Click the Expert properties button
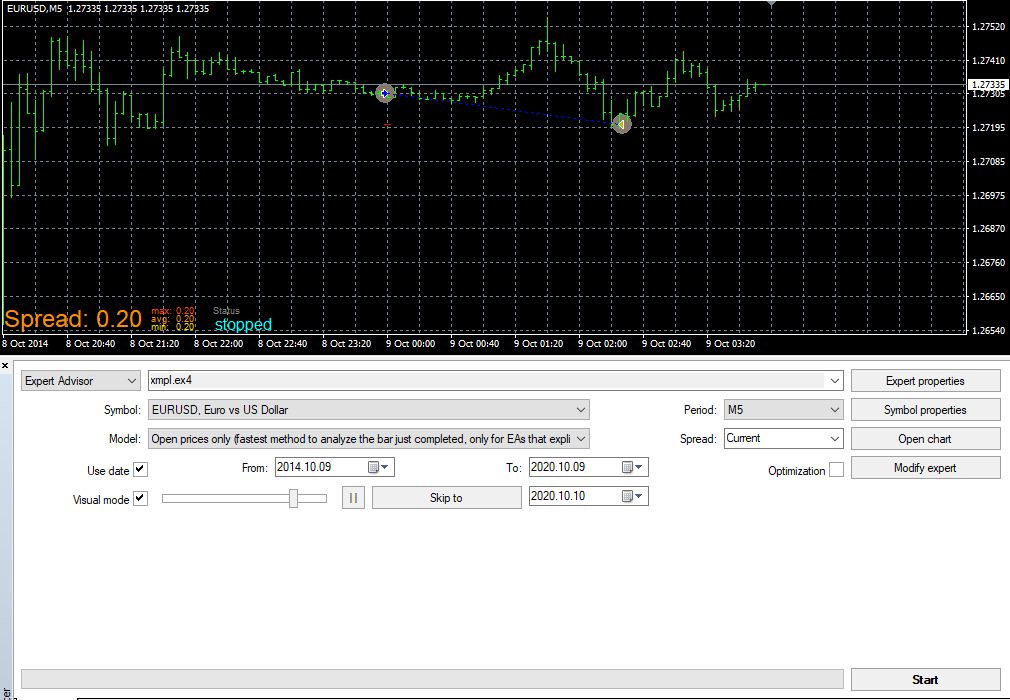 click(925, 381)
